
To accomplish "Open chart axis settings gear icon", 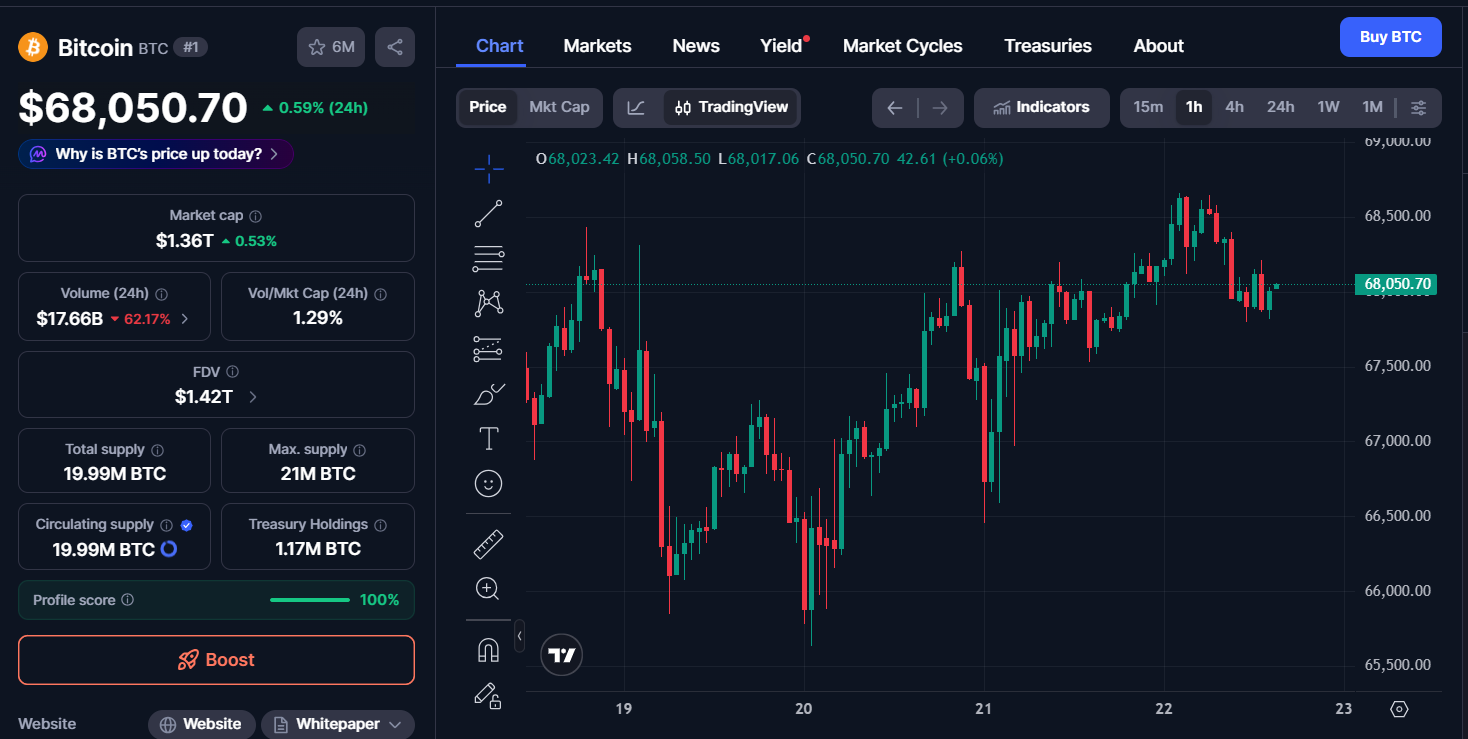I will click(x=1400, y=709).
